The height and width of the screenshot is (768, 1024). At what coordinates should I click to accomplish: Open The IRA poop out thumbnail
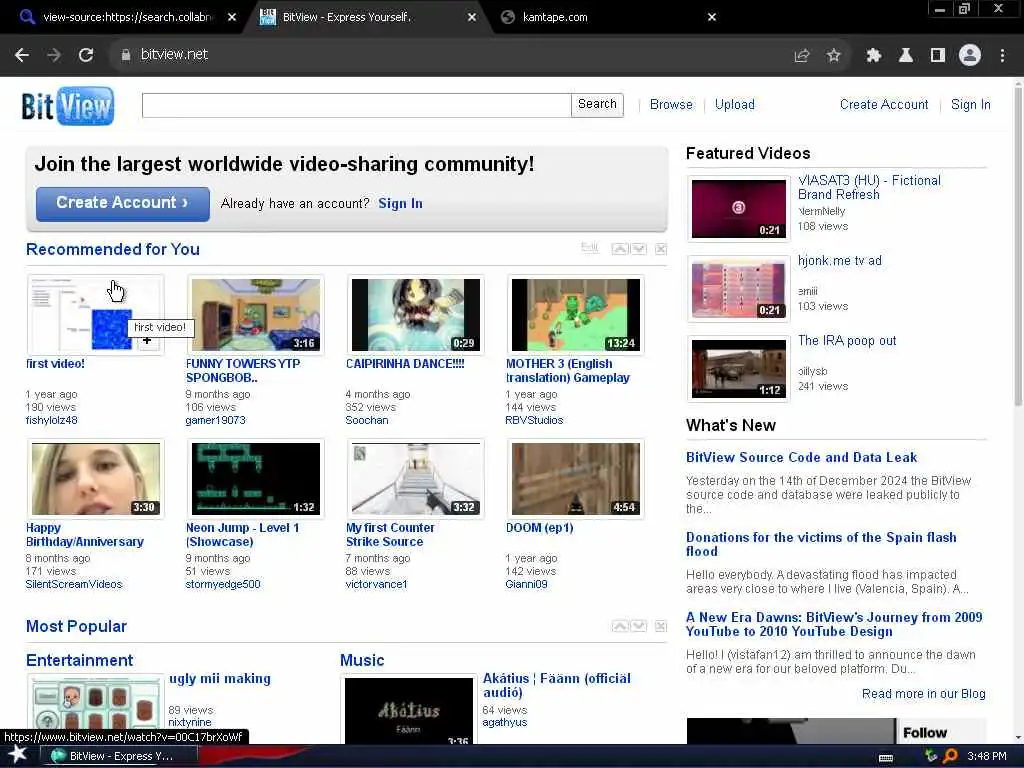coord(739,369)
